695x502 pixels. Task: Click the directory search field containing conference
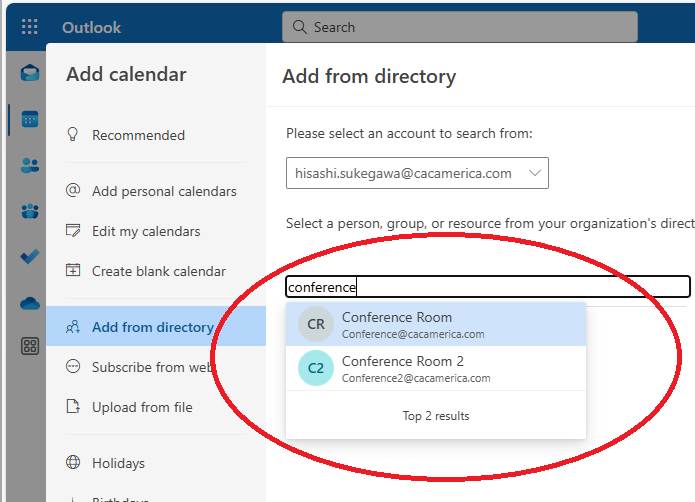(x=487, y=287)
